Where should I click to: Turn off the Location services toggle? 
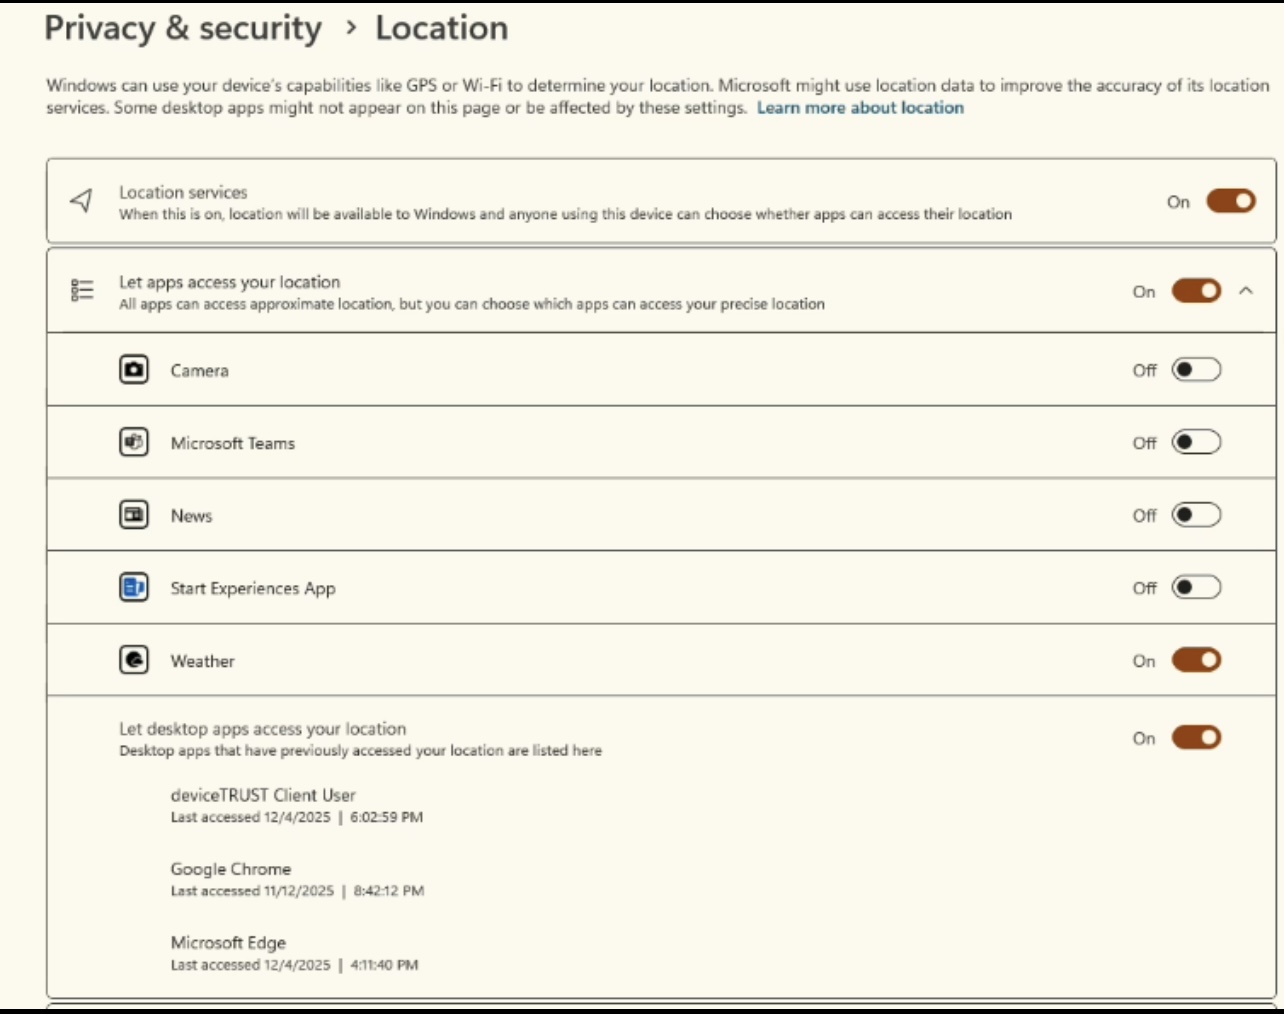pyautogui.click(x=1230, y=201)
